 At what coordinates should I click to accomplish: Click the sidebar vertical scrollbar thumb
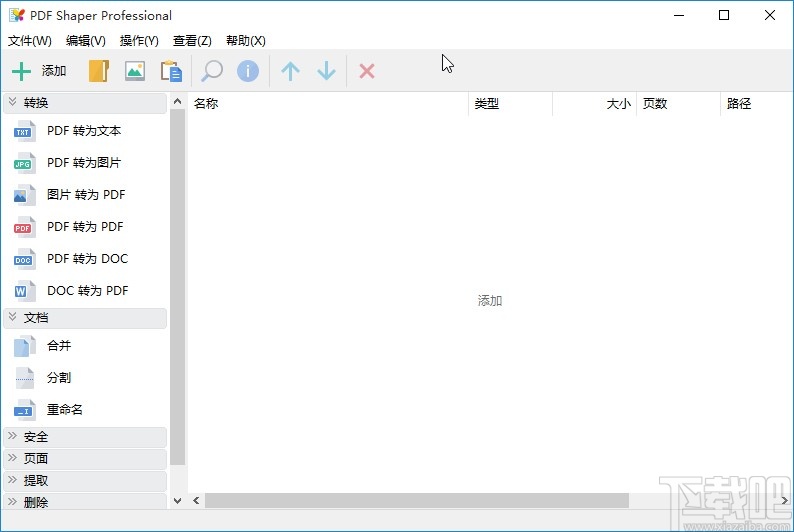tap(177, 287)
